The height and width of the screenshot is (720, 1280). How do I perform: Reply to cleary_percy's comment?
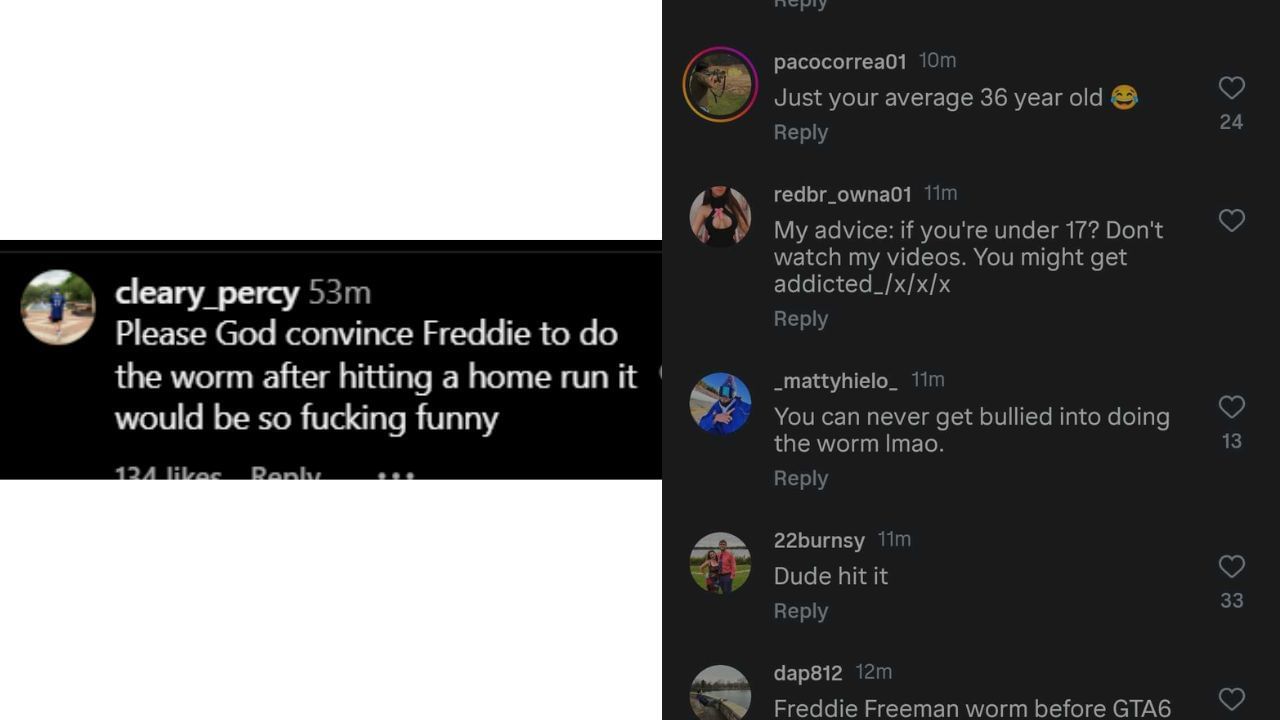tap(286, 477)
